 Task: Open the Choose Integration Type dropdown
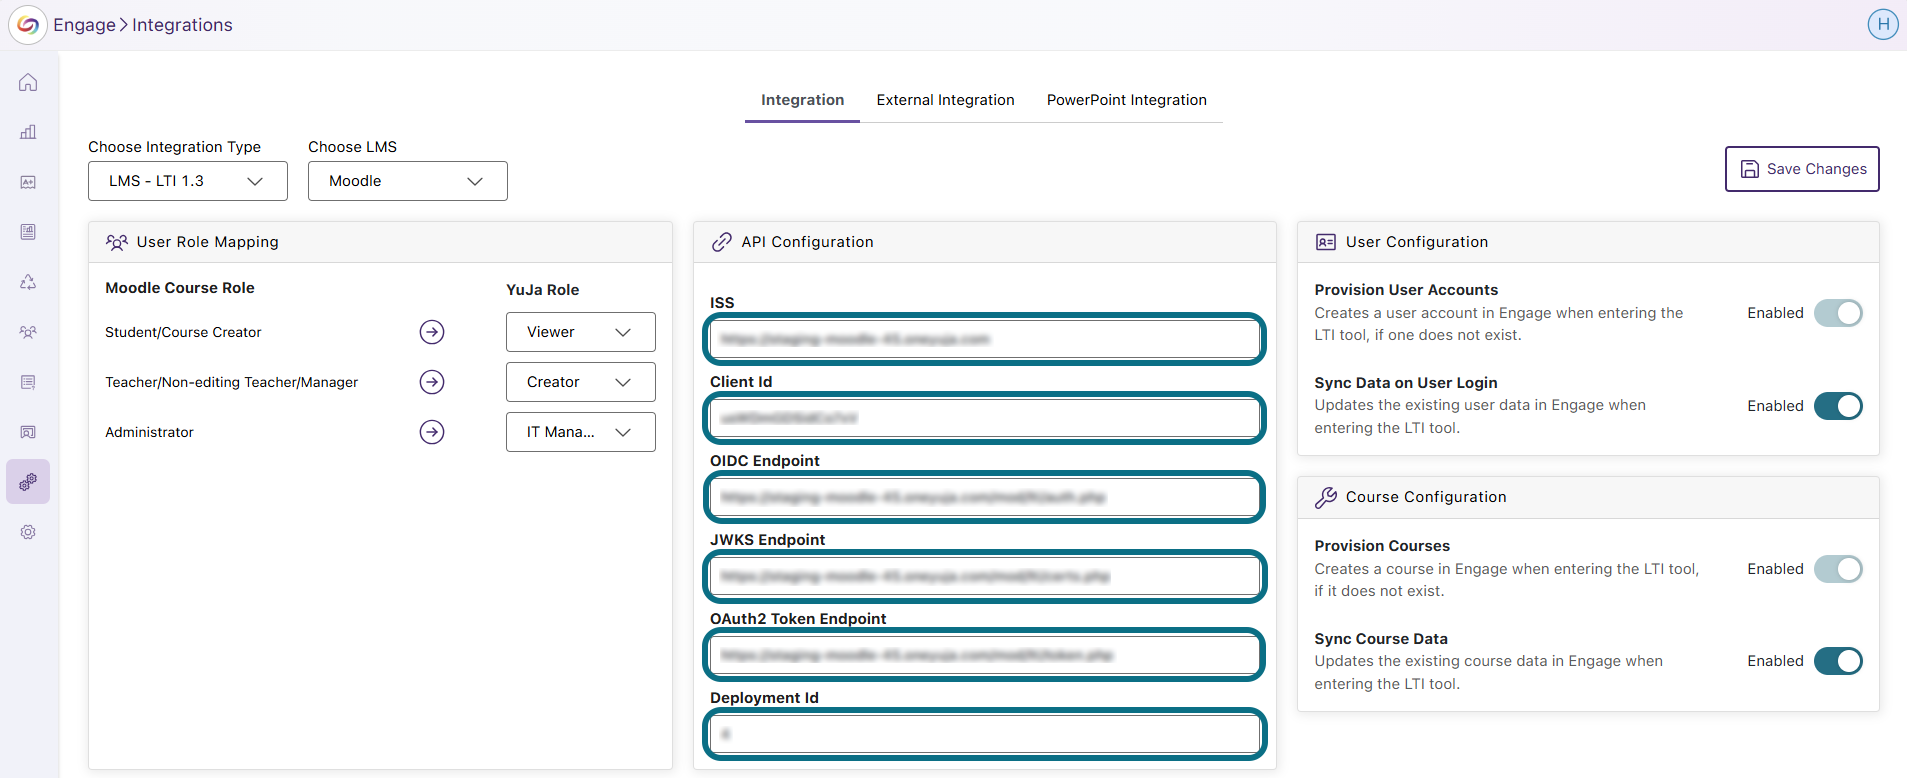(188, 181)
